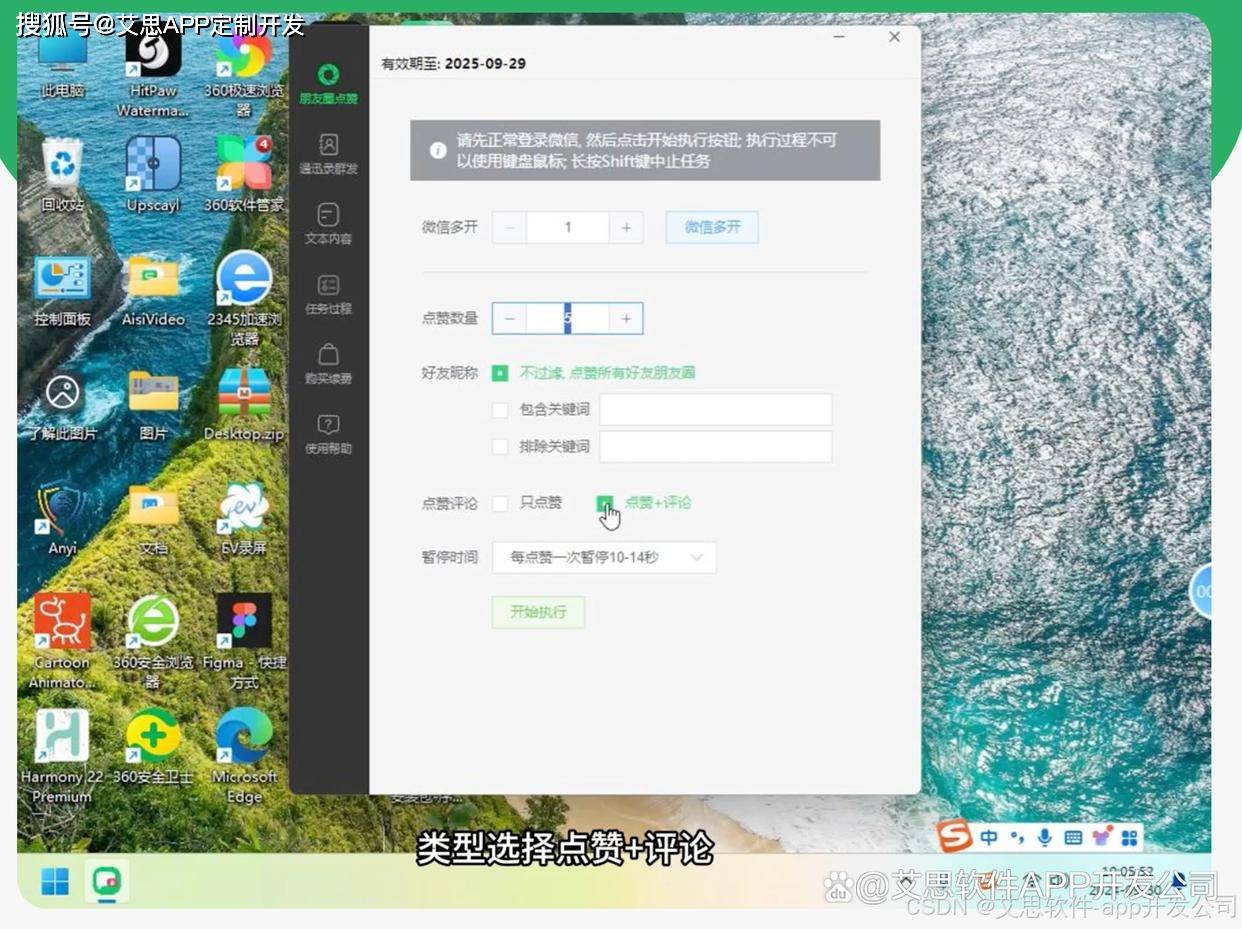Open 使用帮助 help in sidebar
1242x929 pixels.
(x=328, y=426)
